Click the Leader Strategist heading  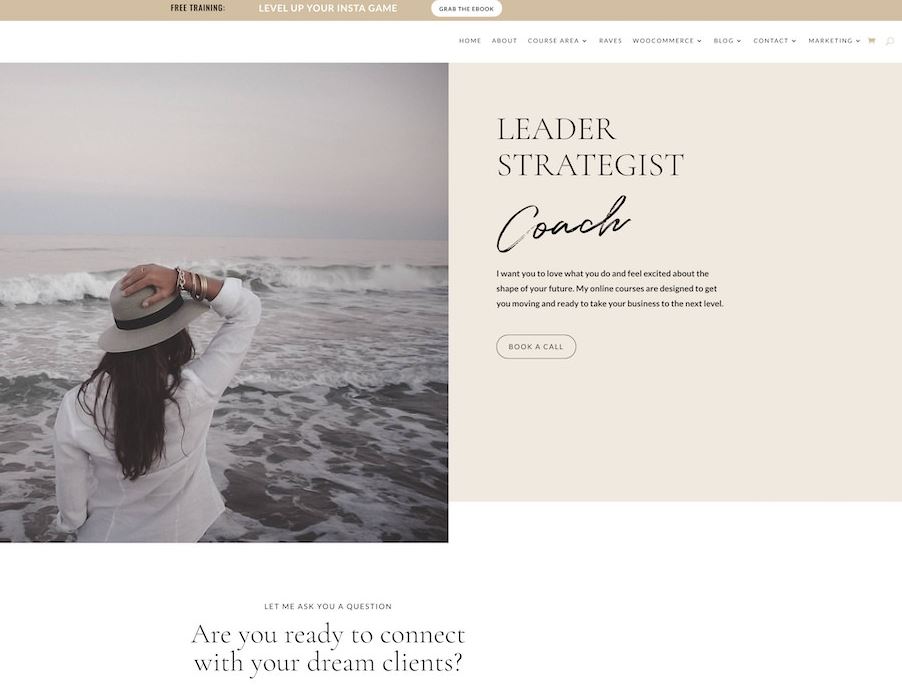coord(590,147)
